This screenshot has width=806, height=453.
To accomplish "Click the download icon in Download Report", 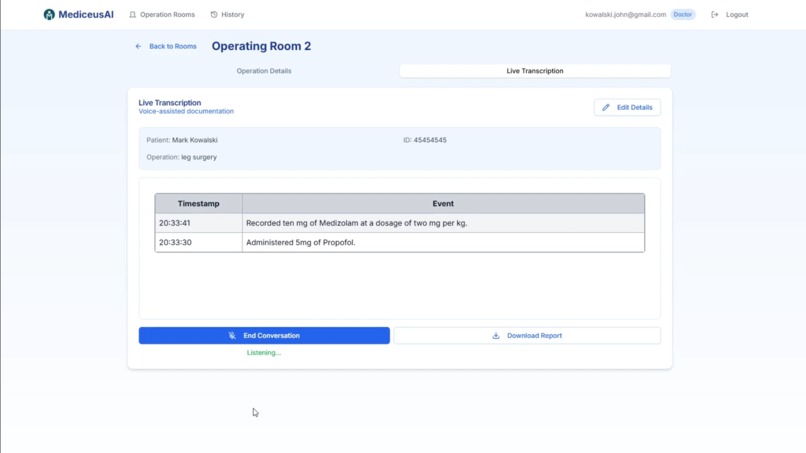I will (x=496, y=336).
